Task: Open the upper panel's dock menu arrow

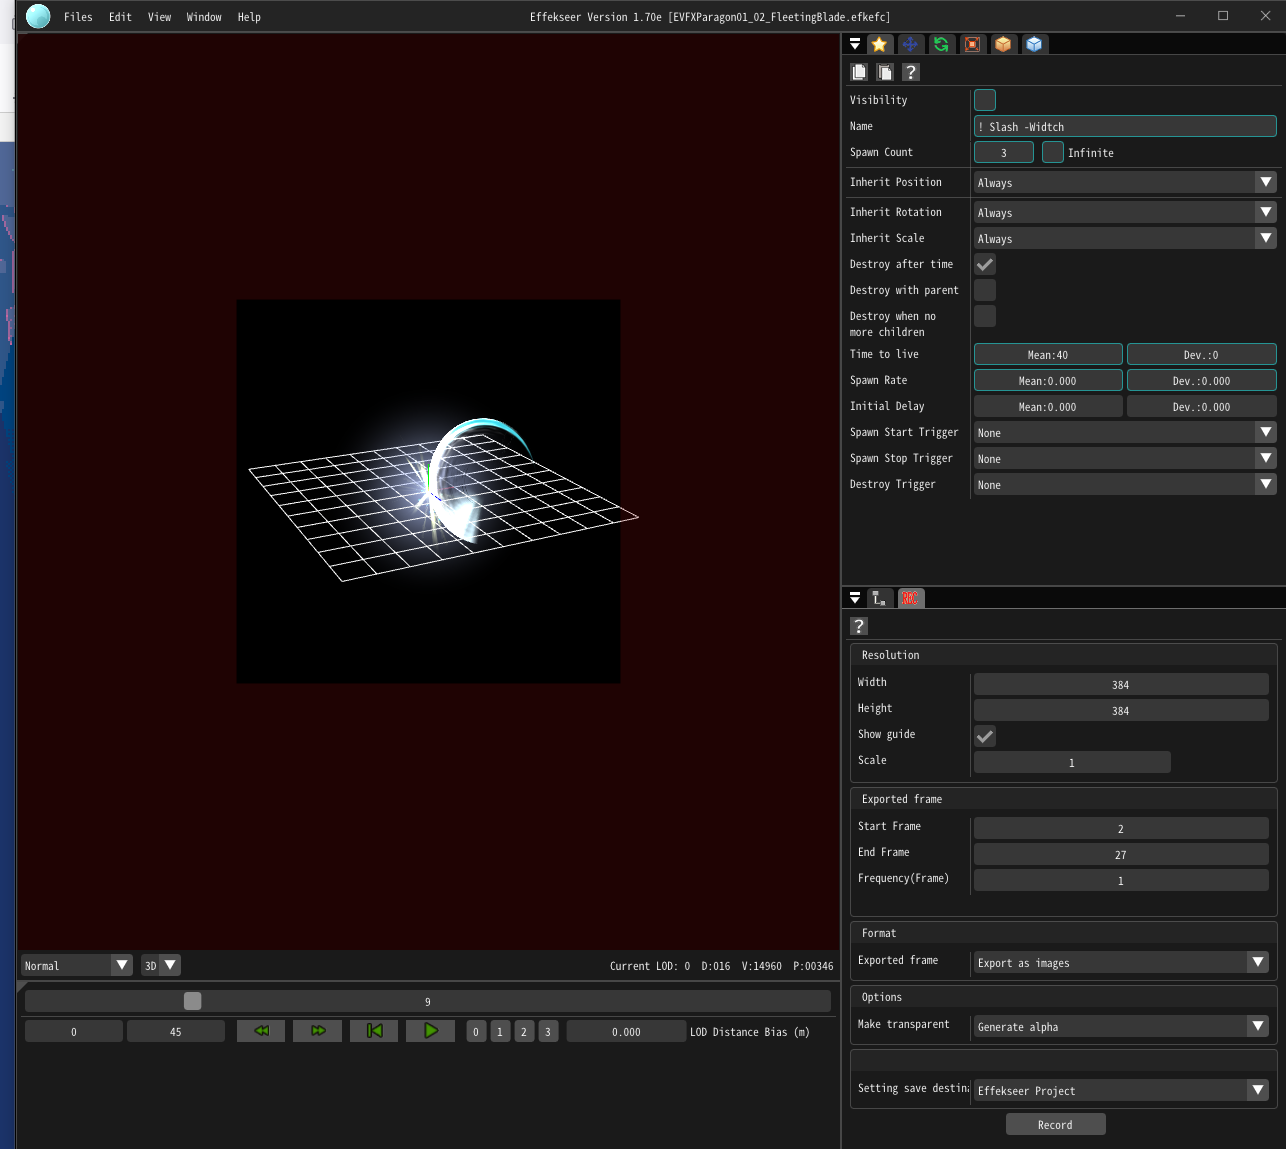Action: (855, 44)
